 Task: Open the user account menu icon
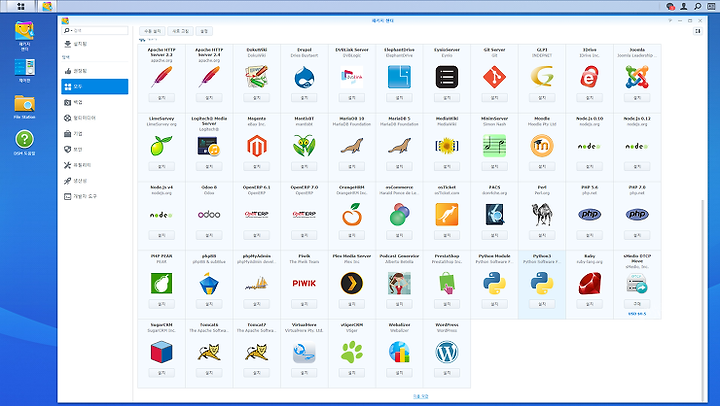[684, 6]
